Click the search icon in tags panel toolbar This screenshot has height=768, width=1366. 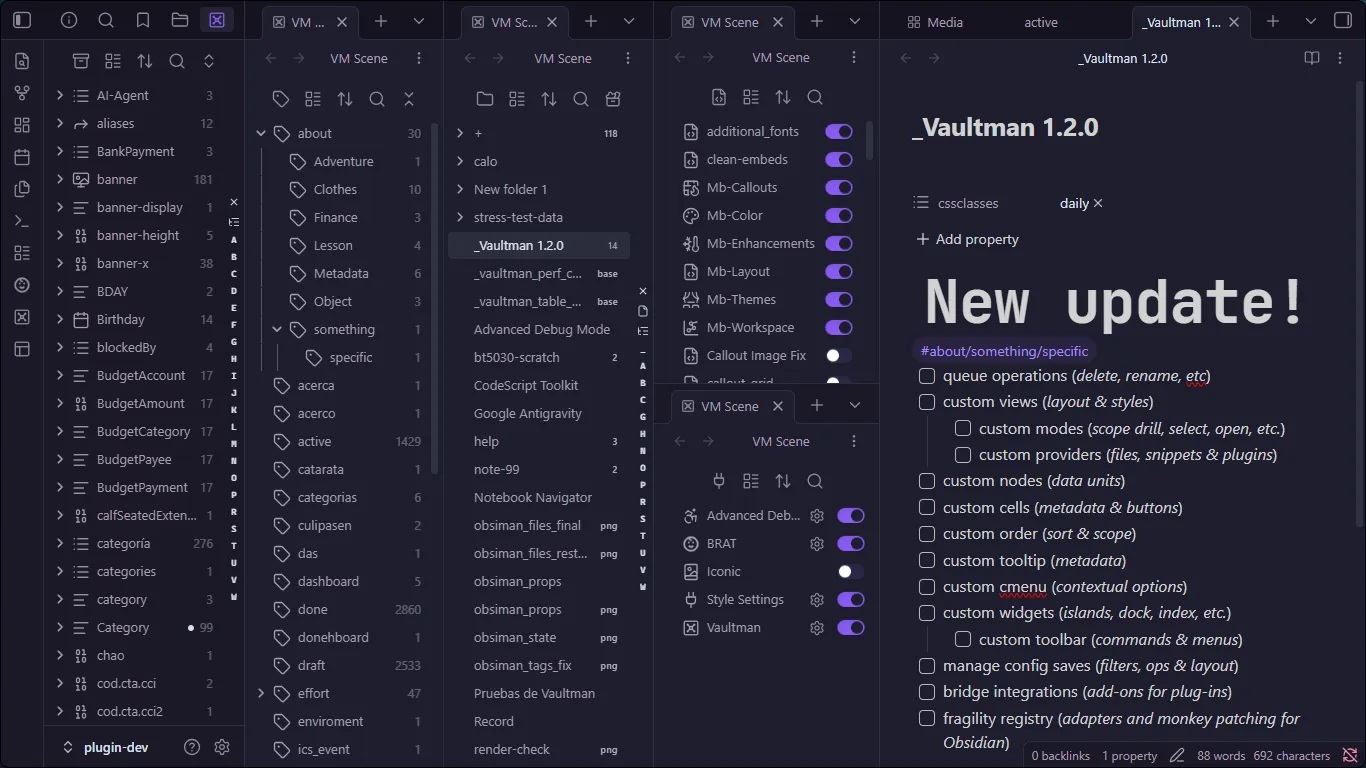tap(377, 99)
